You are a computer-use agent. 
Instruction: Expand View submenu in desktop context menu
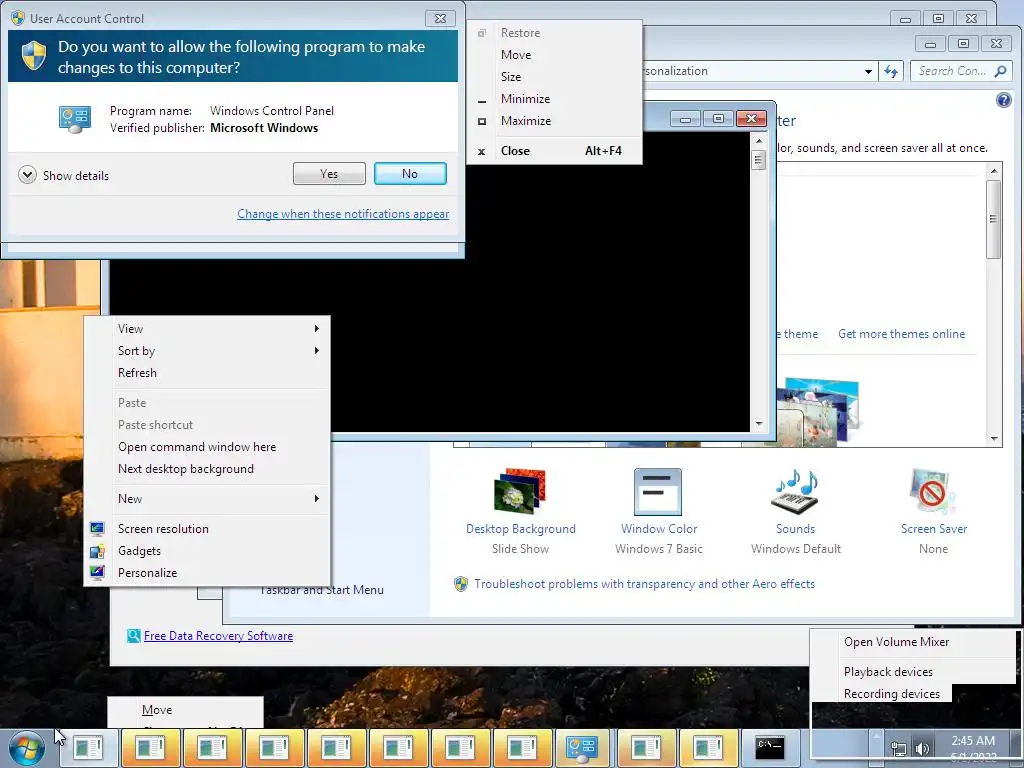[x=207, y=328]
